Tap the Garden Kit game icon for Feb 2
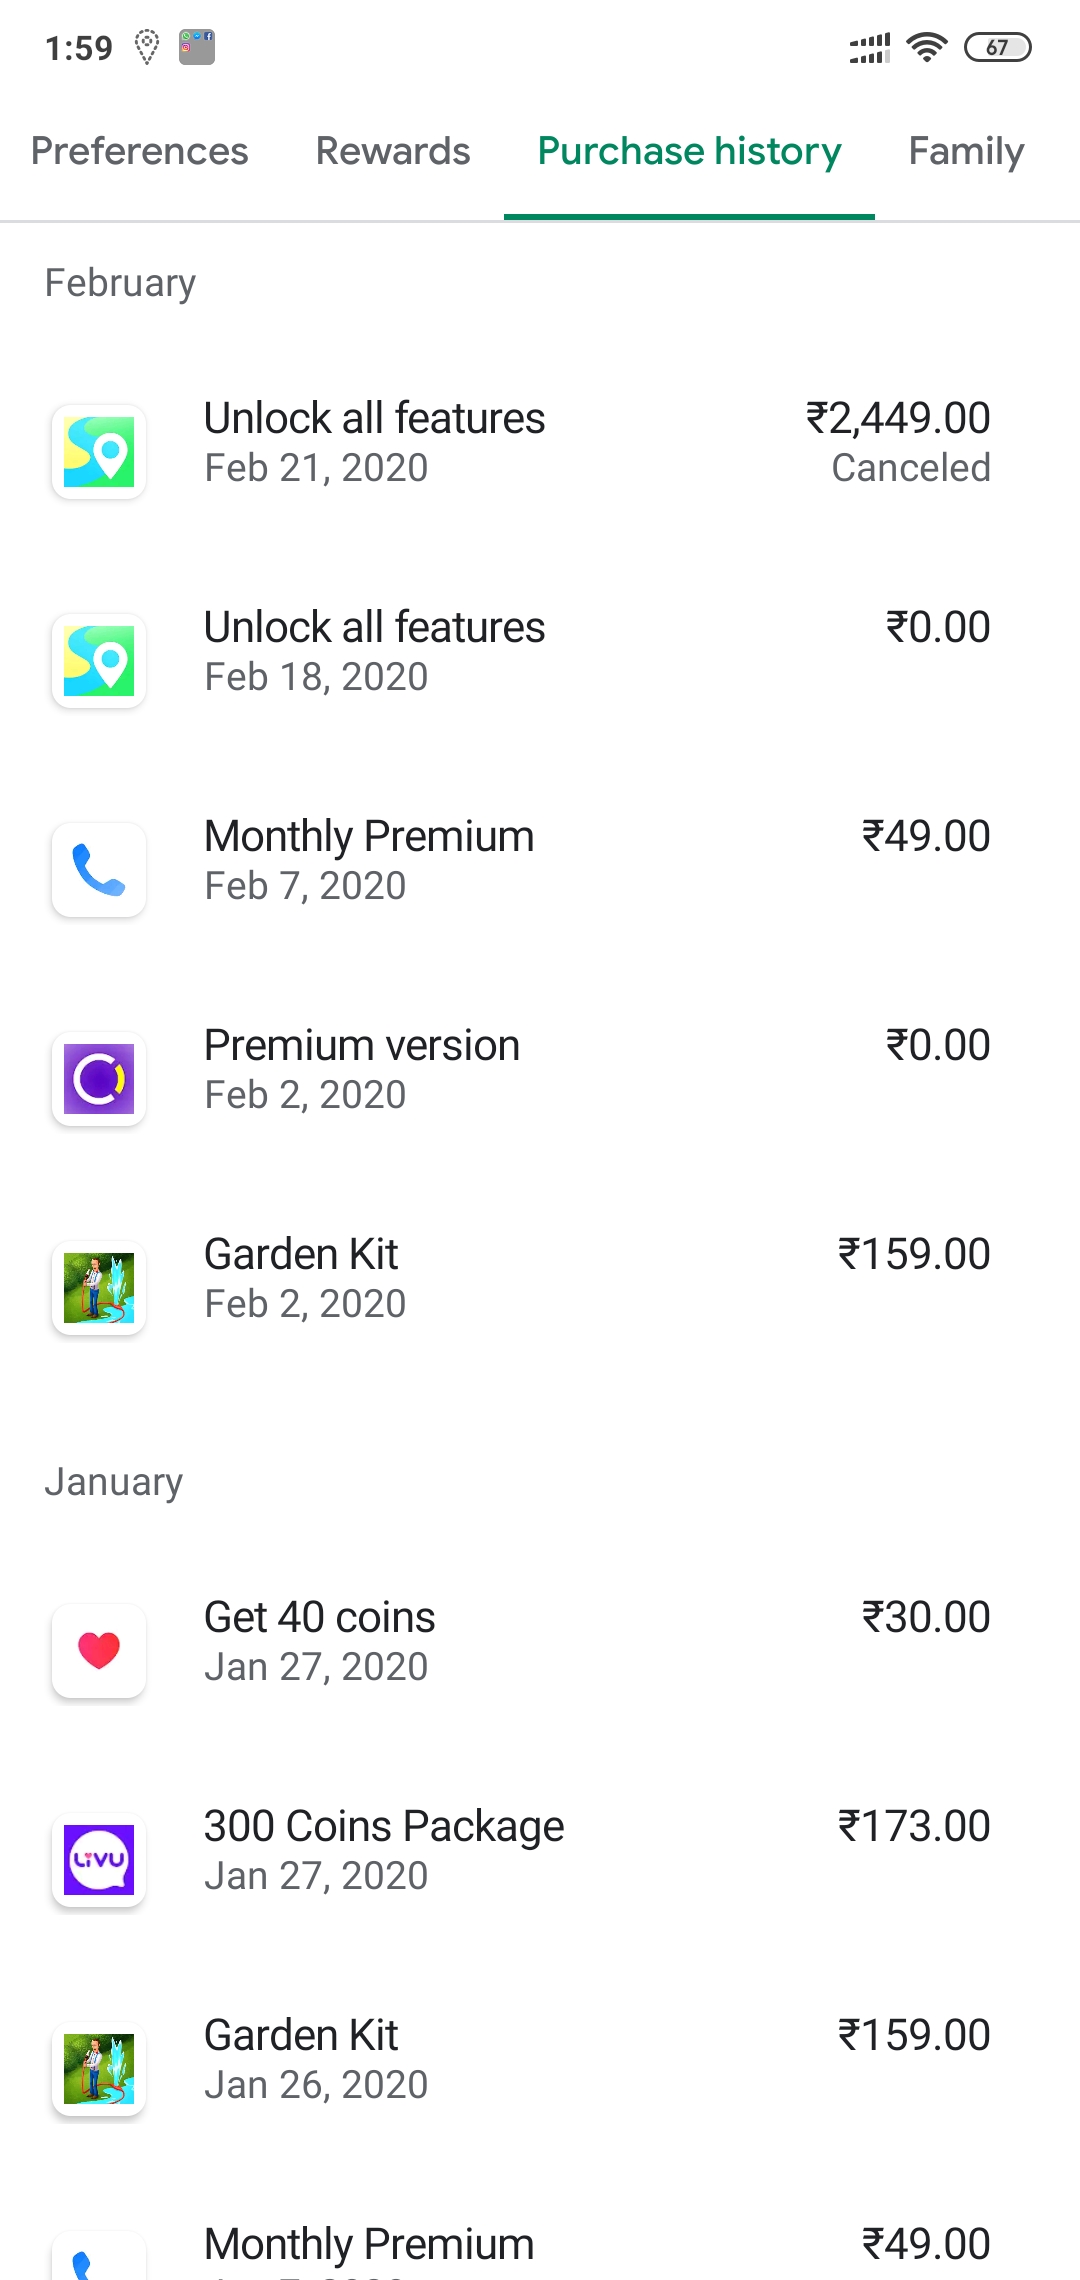 coord(99,1288)
